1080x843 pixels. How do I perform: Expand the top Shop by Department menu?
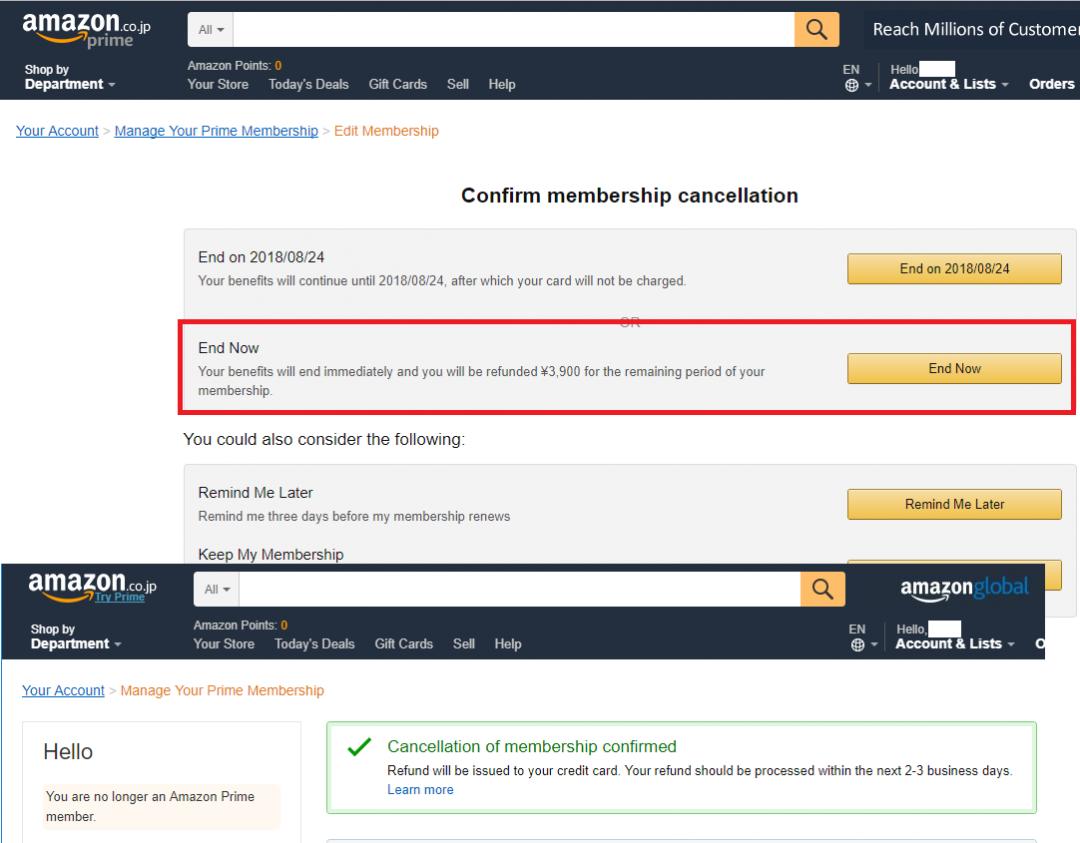click(x=69, y=78)
